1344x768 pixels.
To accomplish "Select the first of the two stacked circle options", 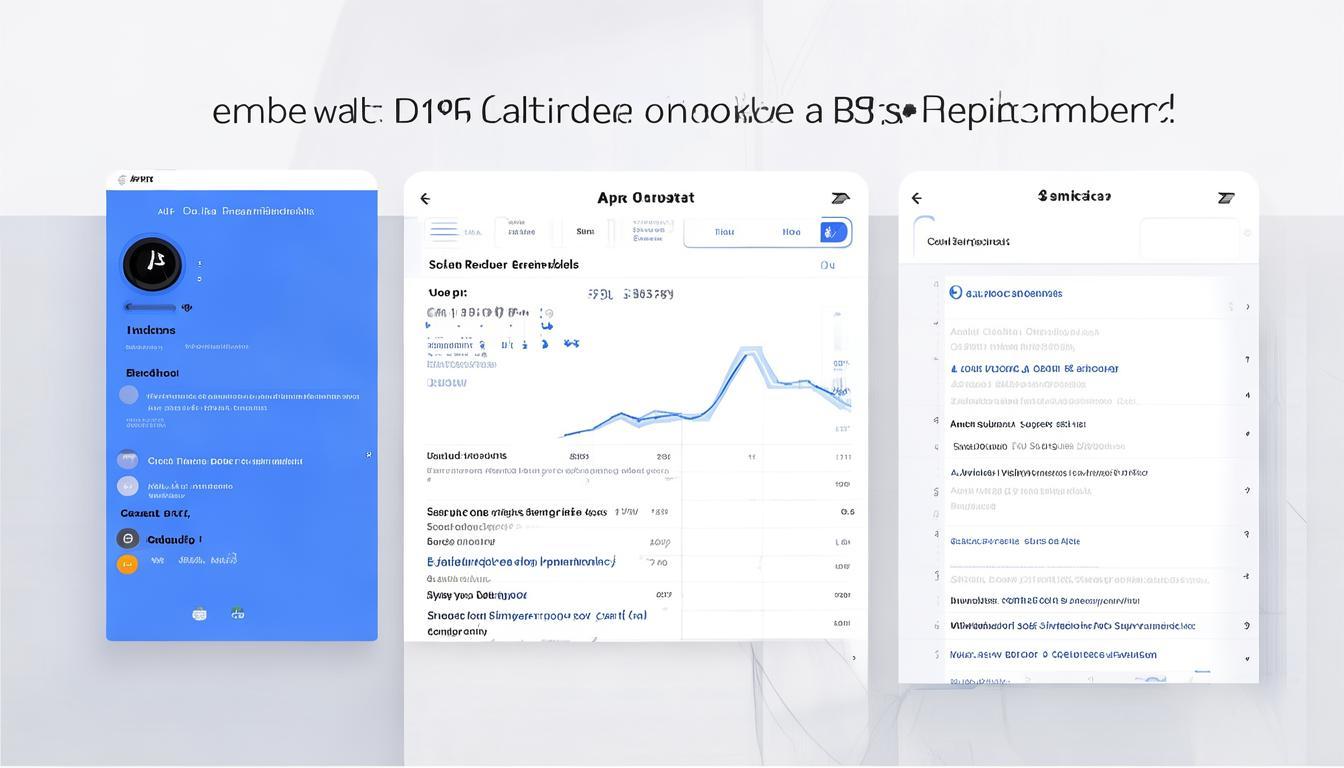I will click(x=127, y=460).
